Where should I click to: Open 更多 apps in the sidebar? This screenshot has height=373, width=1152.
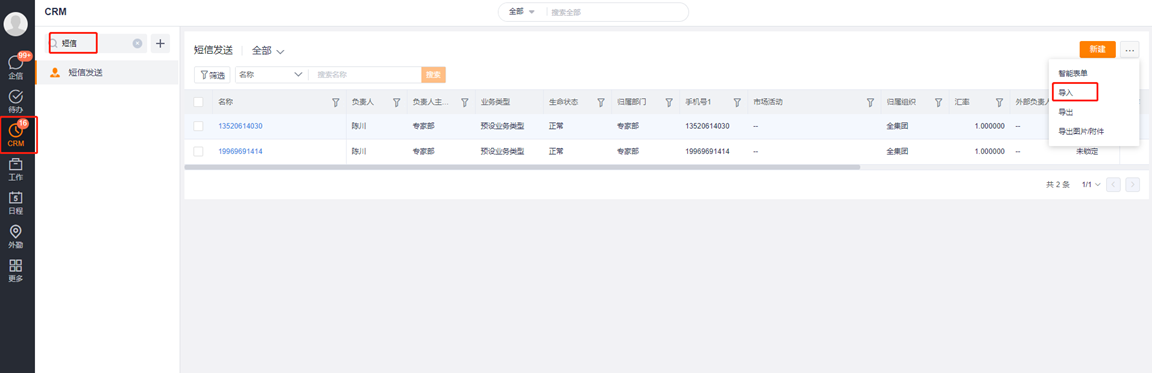[15, 270]
